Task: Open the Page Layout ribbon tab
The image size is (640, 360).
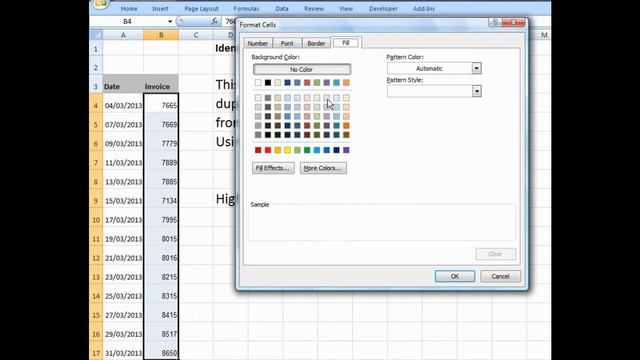Action: 201,9
